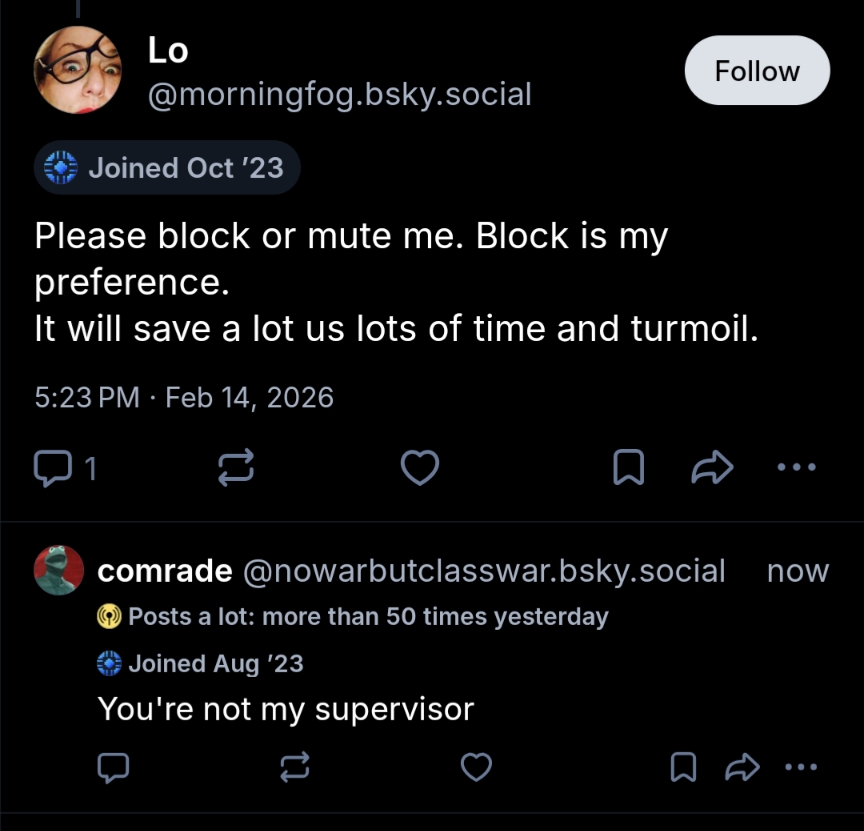
Task: Share Lo's post with arrow icon
Action: click(714, 467)
